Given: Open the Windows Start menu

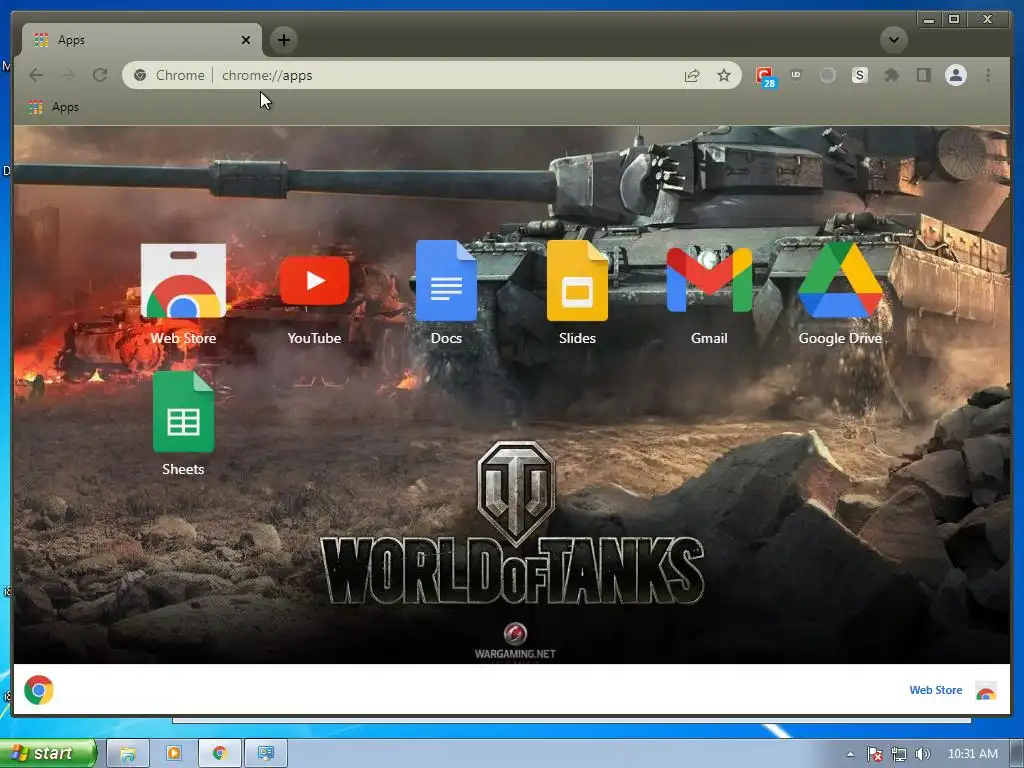Looking at the screenshot, I should 48,753.
